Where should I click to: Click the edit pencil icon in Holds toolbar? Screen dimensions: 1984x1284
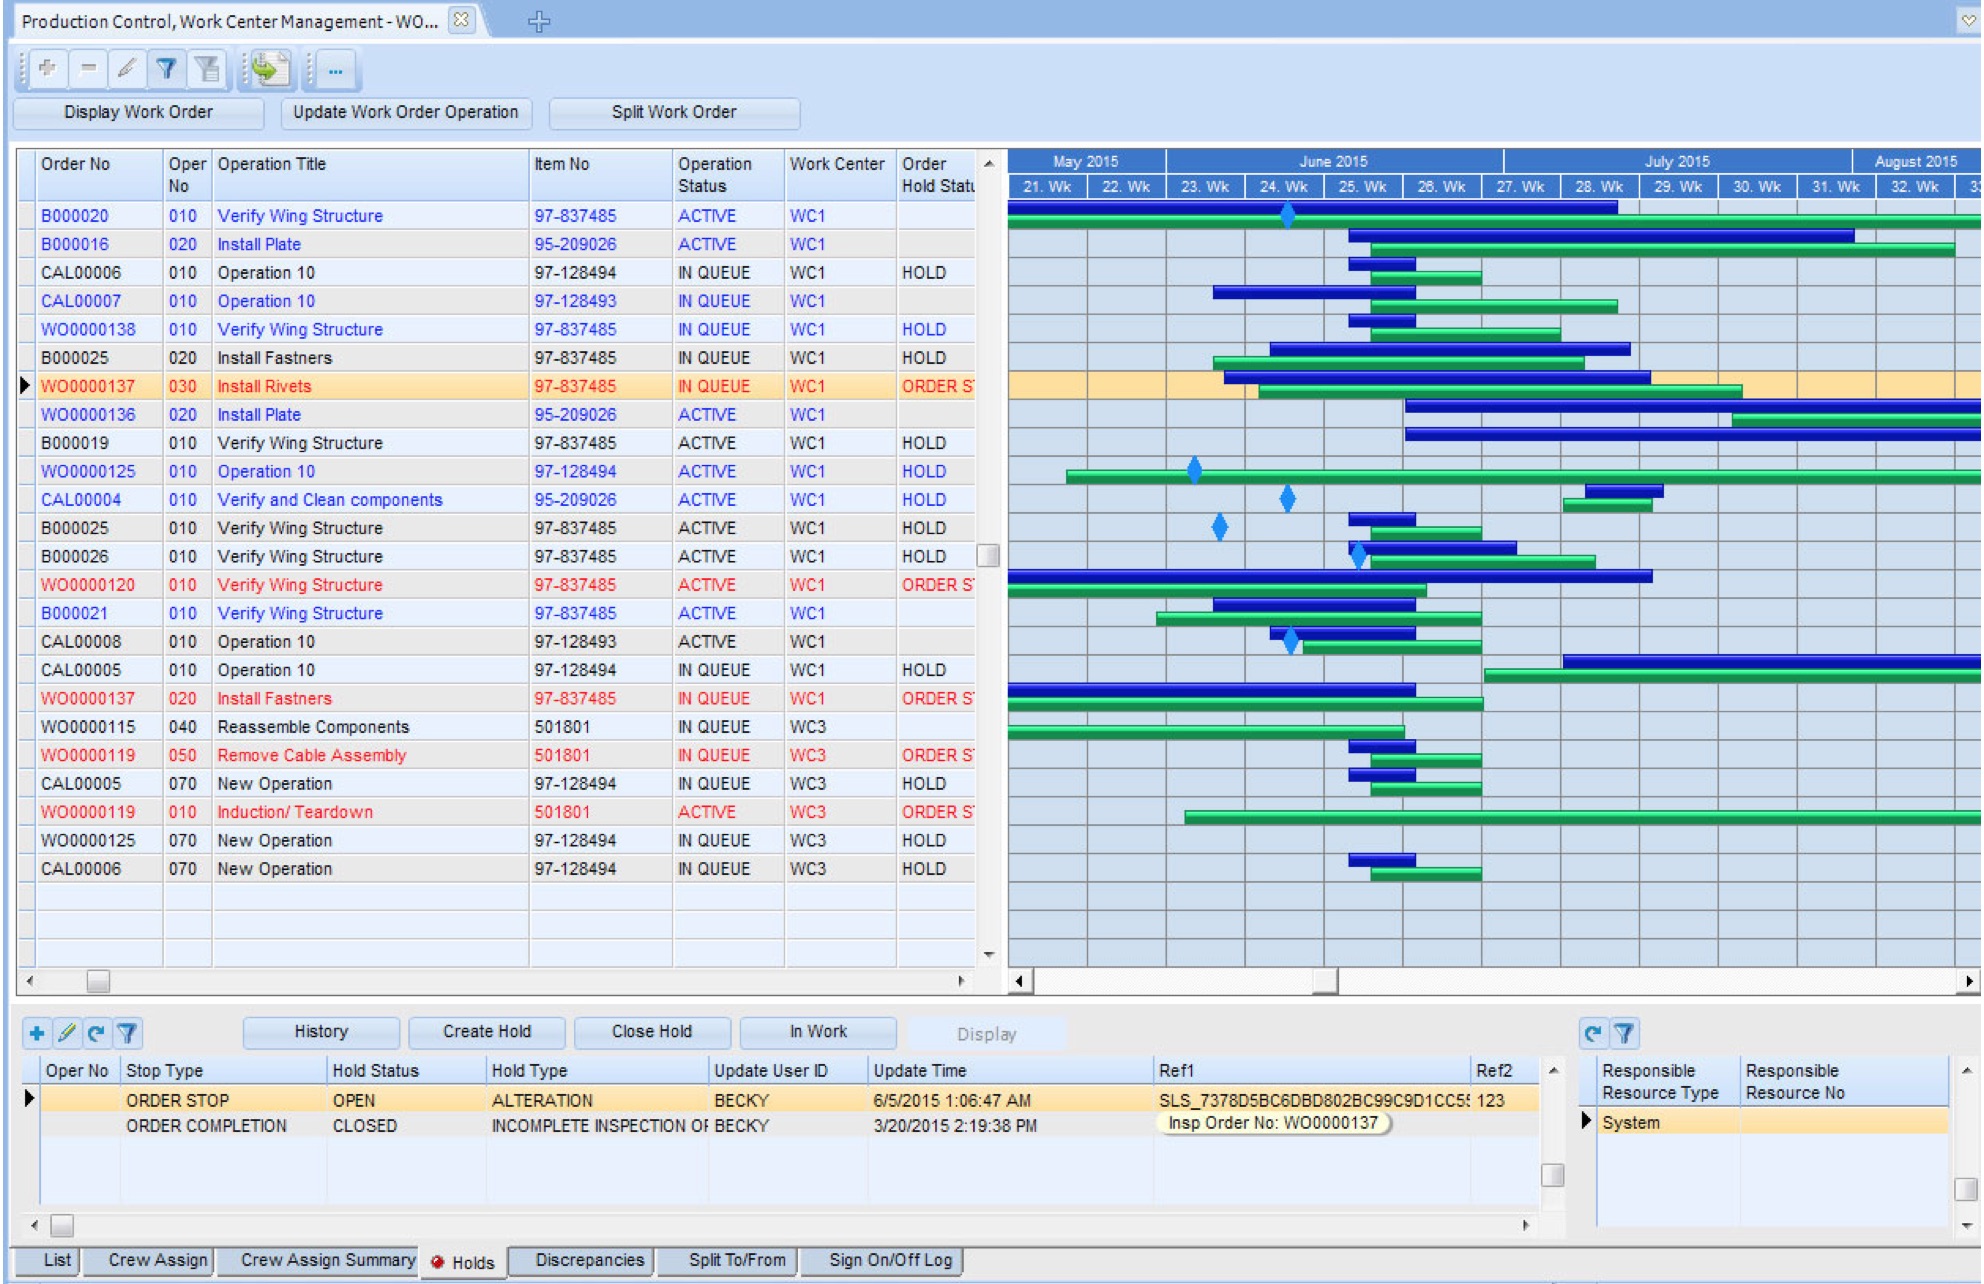pos(67,1033)
